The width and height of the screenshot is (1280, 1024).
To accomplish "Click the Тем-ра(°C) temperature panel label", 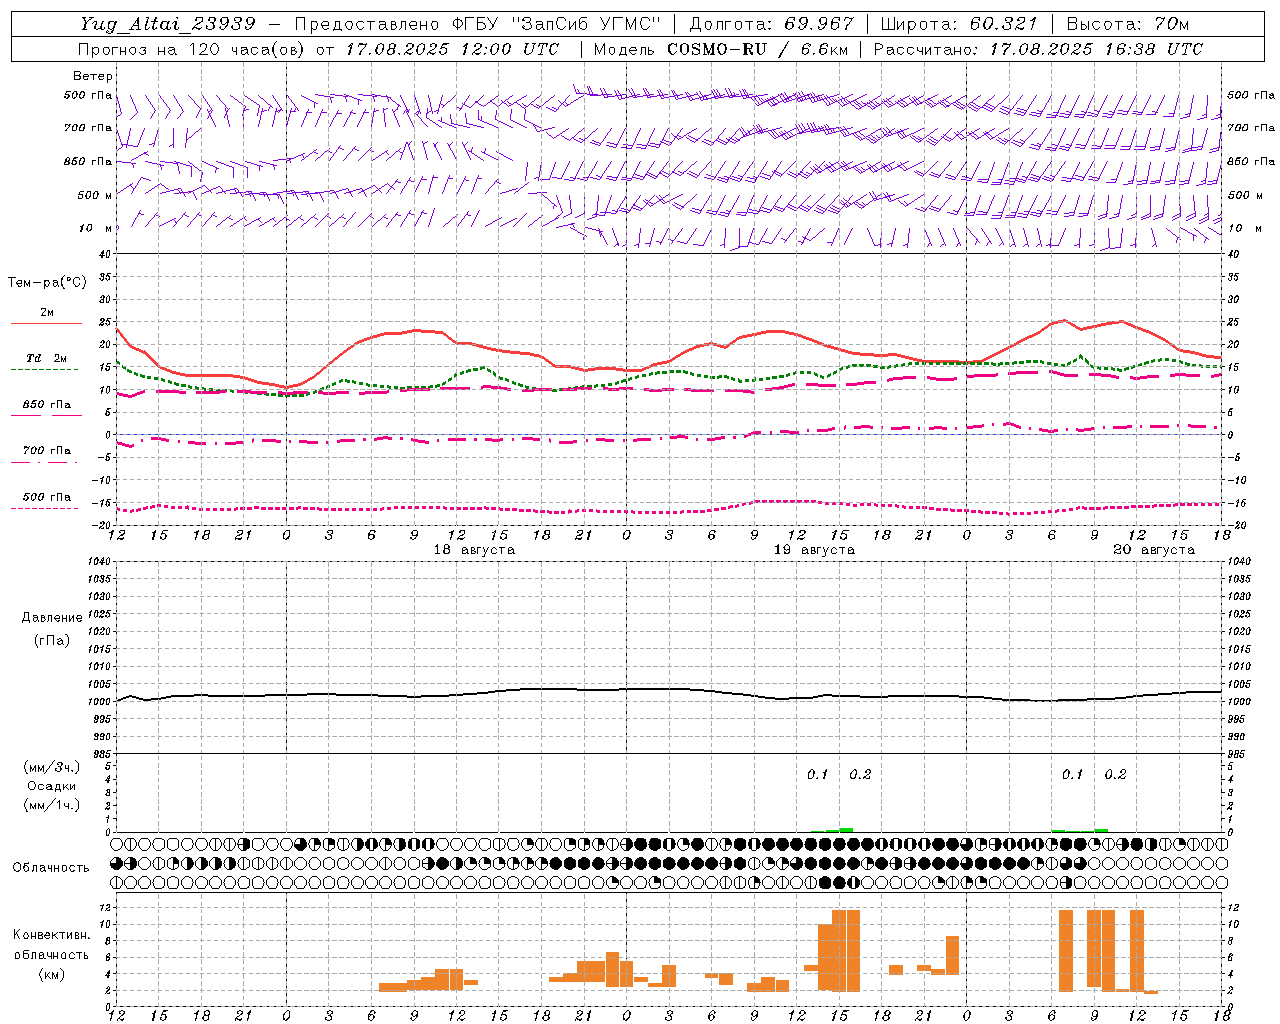I will point(47,283).
